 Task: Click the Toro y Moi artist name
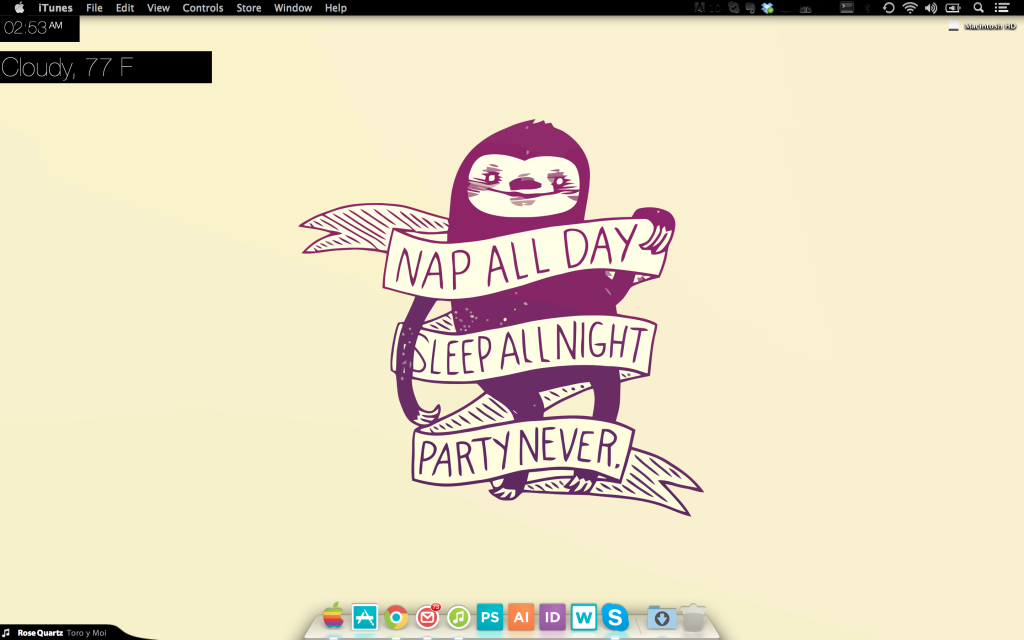pyautogui.click(x=86, y=633)
